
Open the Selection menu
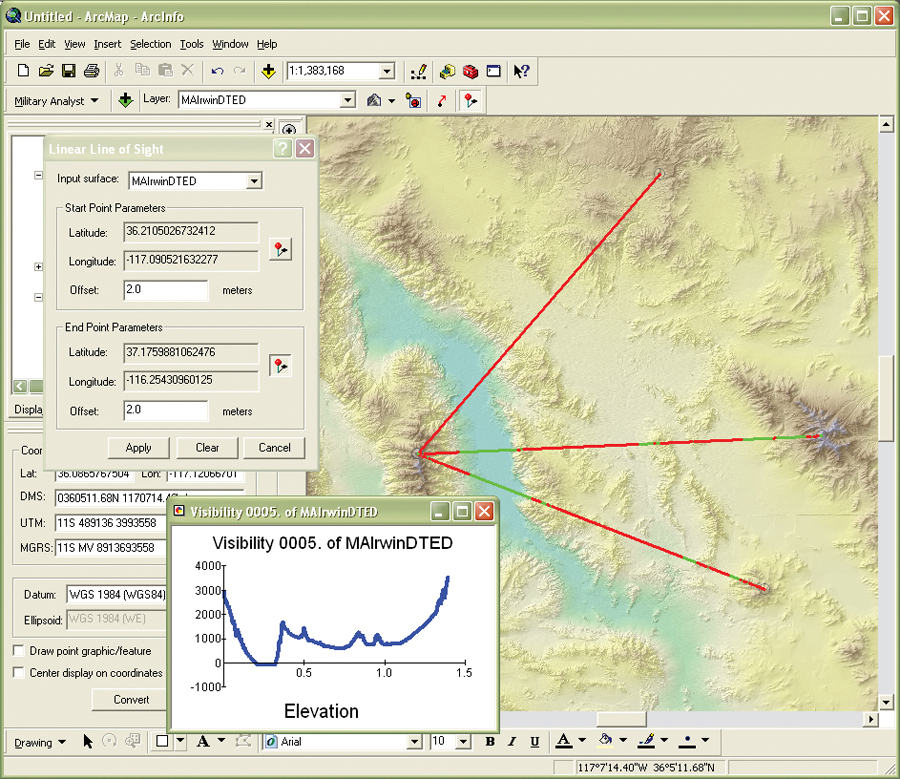point(150,44)
